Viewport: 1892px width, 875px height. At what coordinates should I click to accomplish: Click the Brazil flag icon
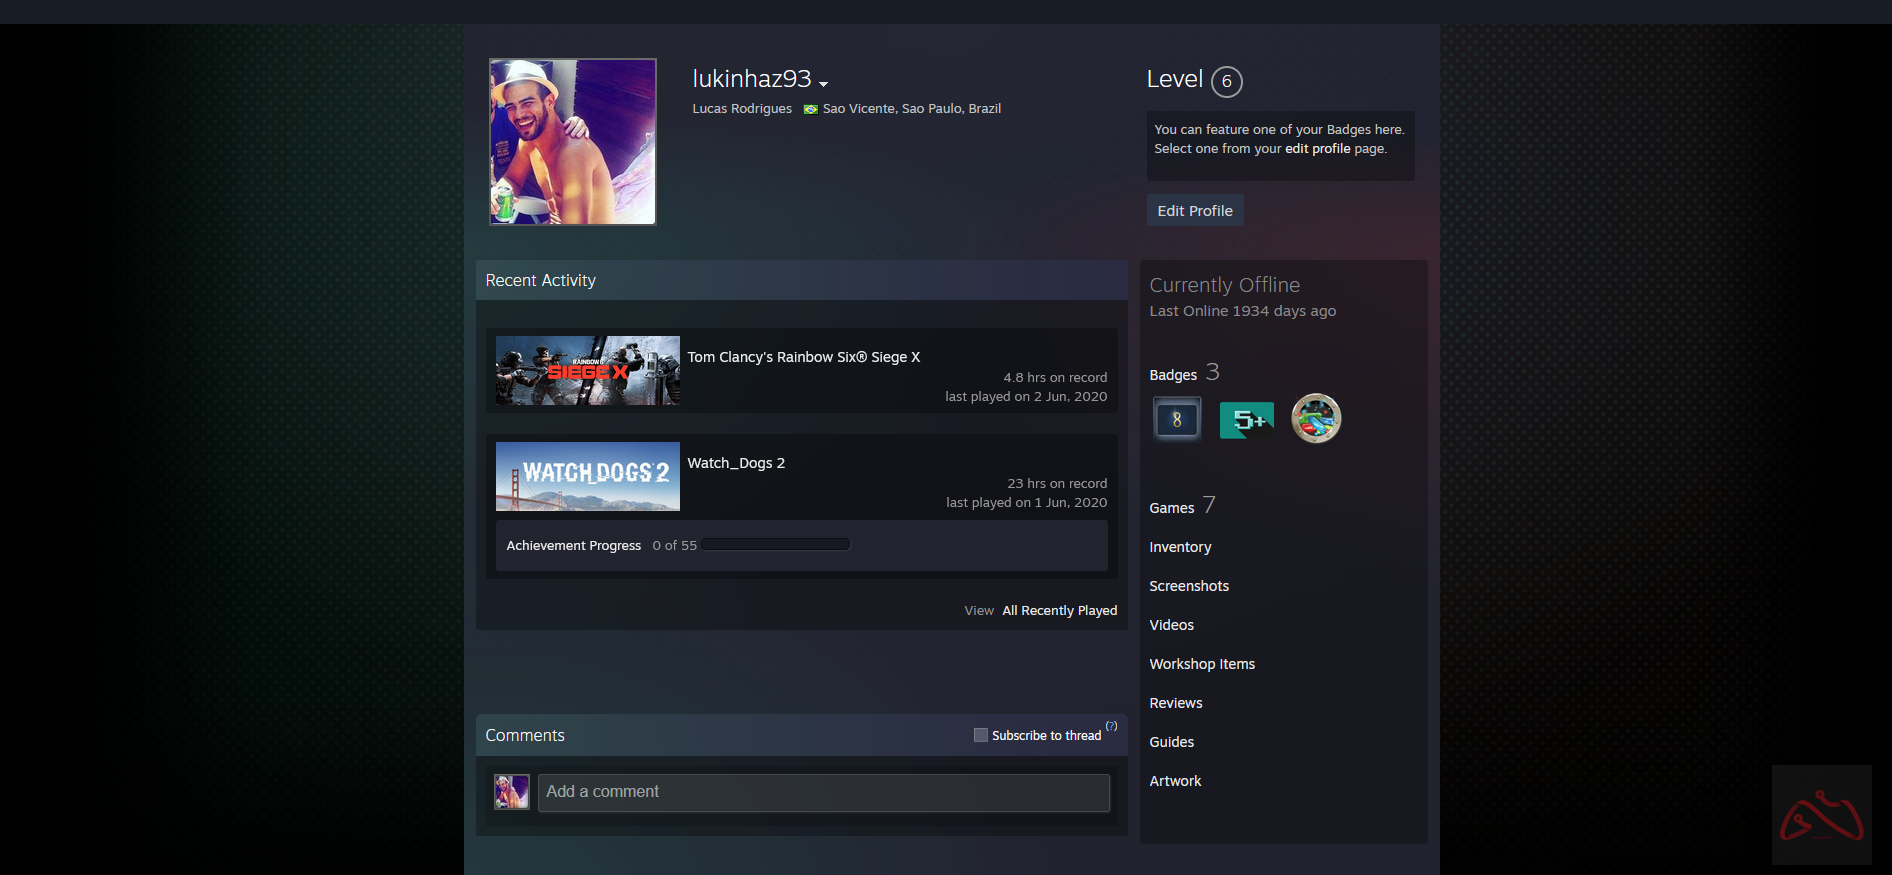tap(810, 109)
